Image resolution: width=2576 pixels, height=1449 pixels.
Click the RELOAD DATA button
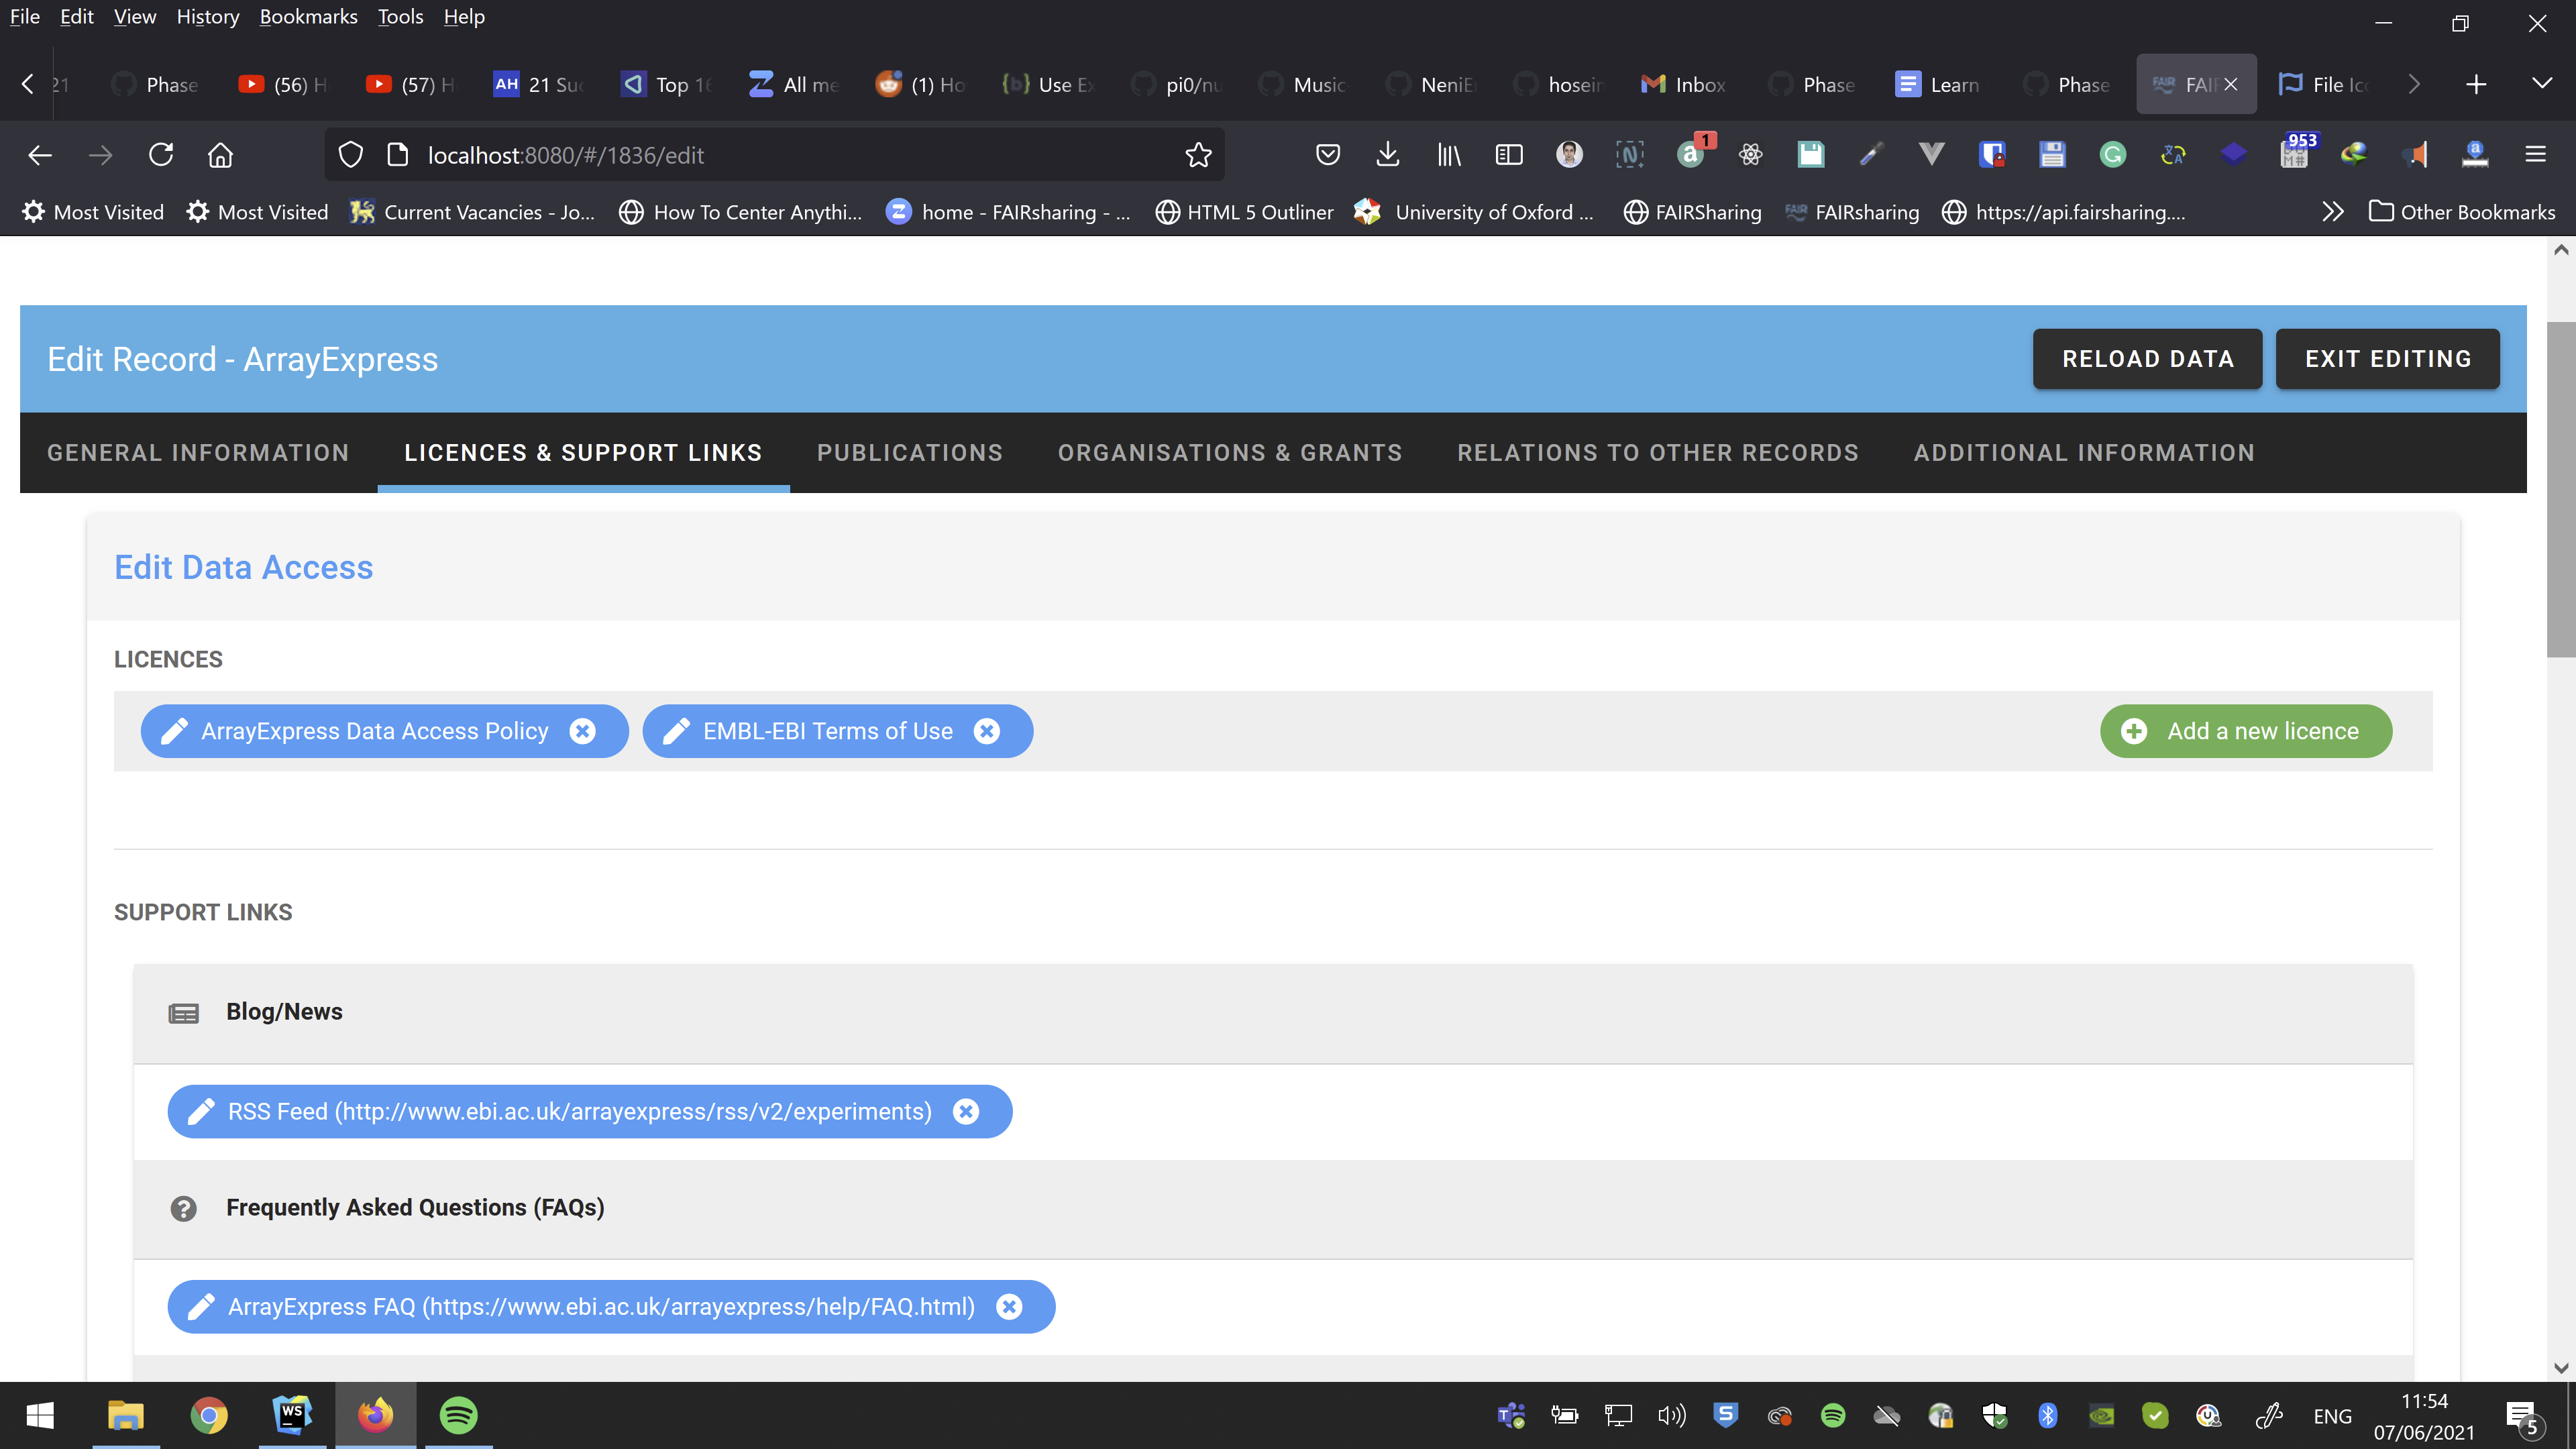point(2147,358)
